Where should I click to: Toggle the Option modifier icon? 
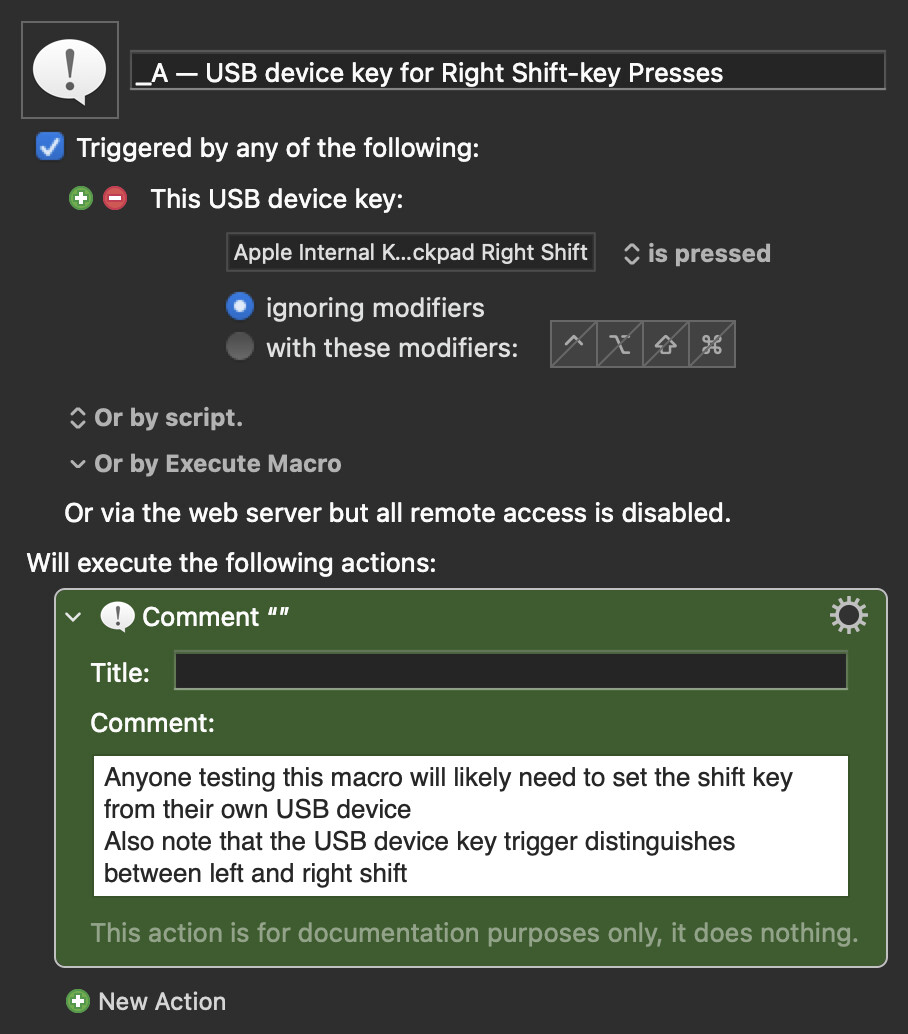pos(620,345)
